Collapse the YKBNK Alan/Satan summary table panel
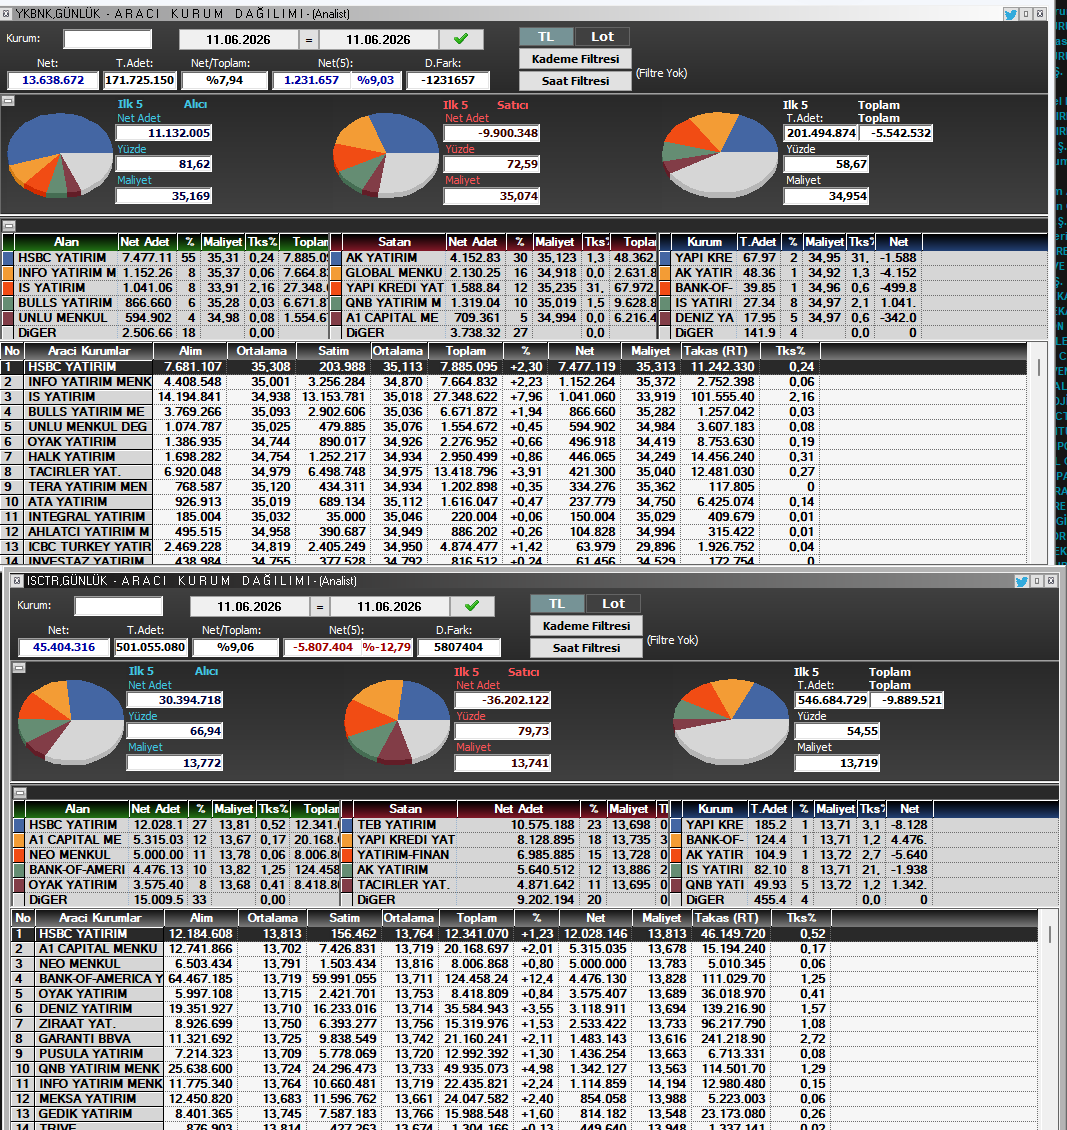This screenshot has height=1130, width=1067. (x=8, y=226)
